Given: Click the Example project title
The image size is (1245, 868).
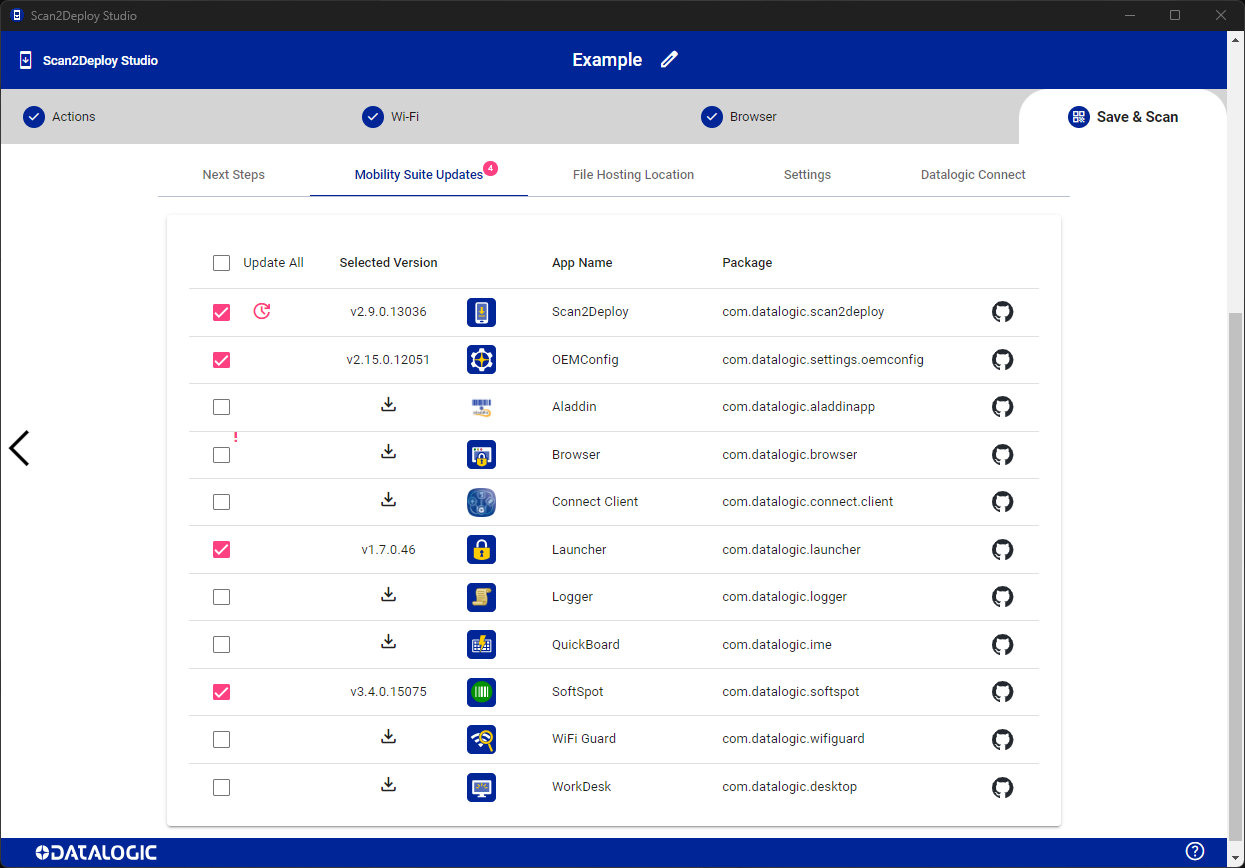Looking at the screenshot, I should [607, 60].
